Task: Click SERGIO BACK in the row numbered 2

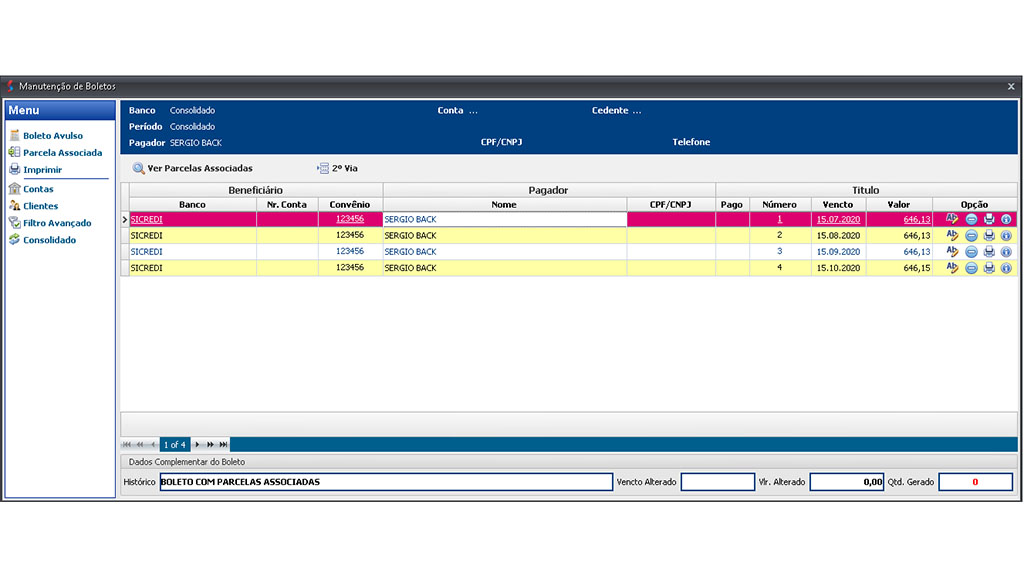Action: 410,236
